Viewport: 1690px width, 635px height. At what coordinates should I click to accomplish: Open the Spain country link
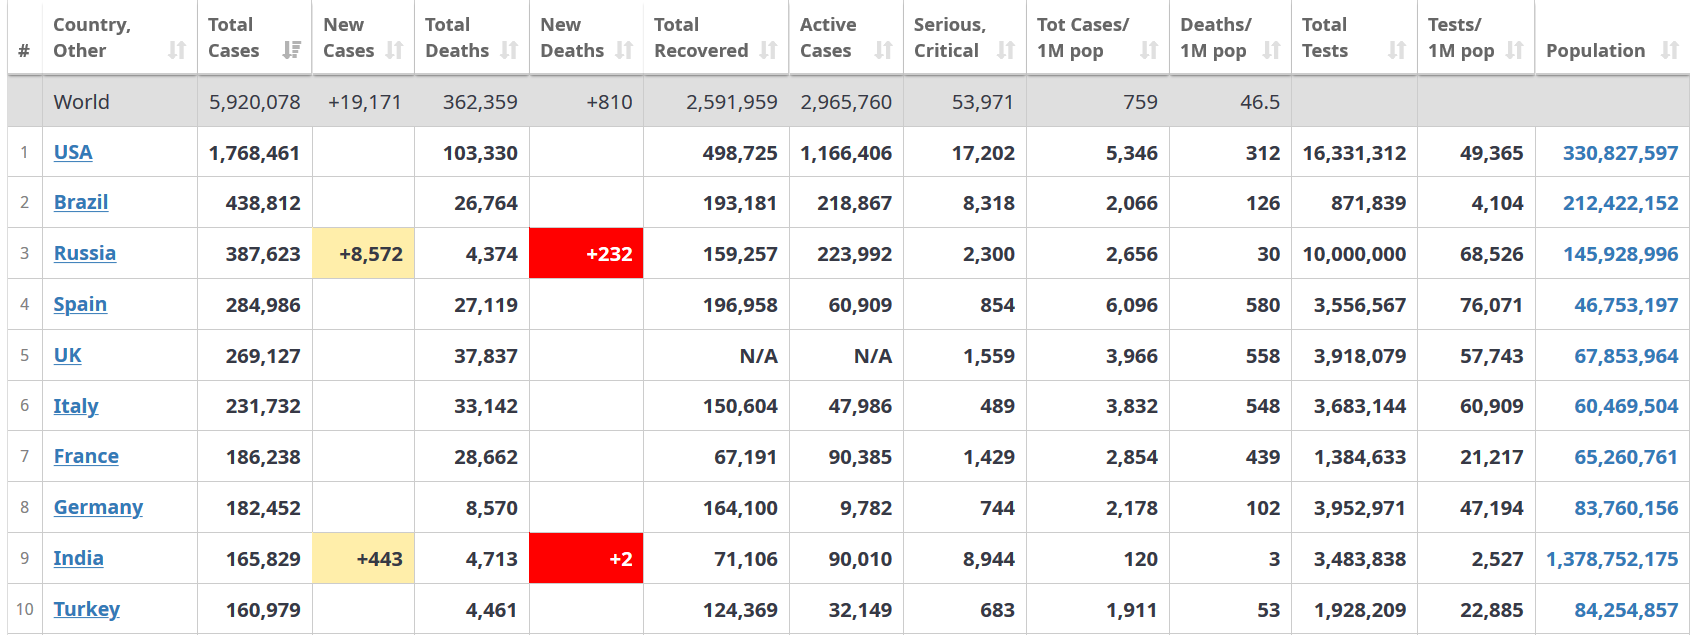coord(80,304)
